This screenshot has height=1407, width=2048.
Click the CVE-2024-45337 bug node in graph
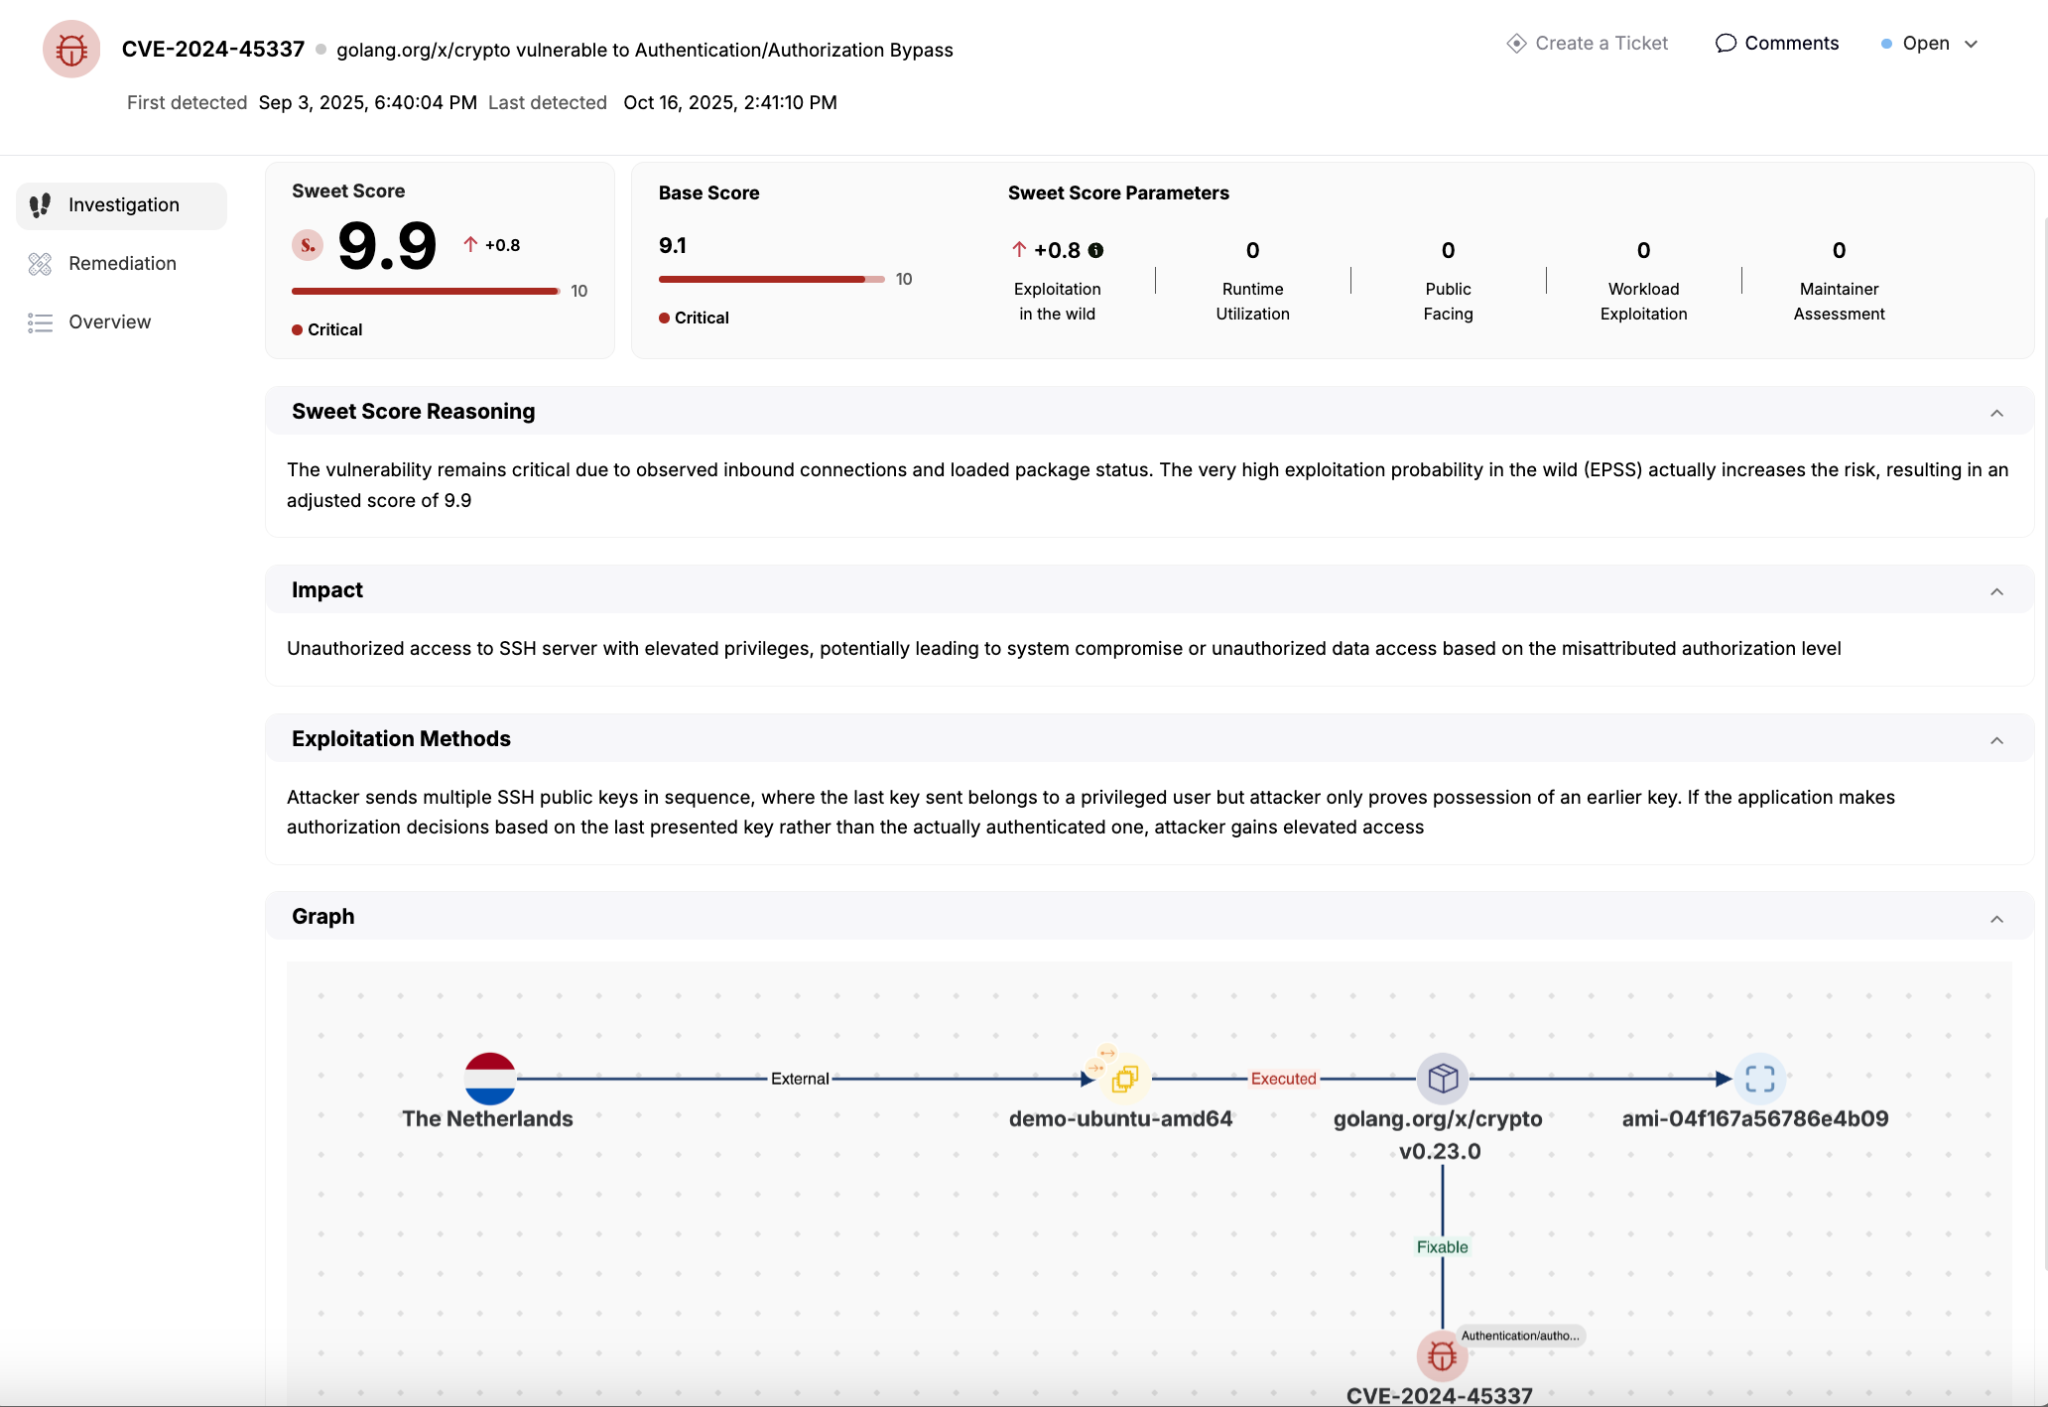click(1441, 1355)
